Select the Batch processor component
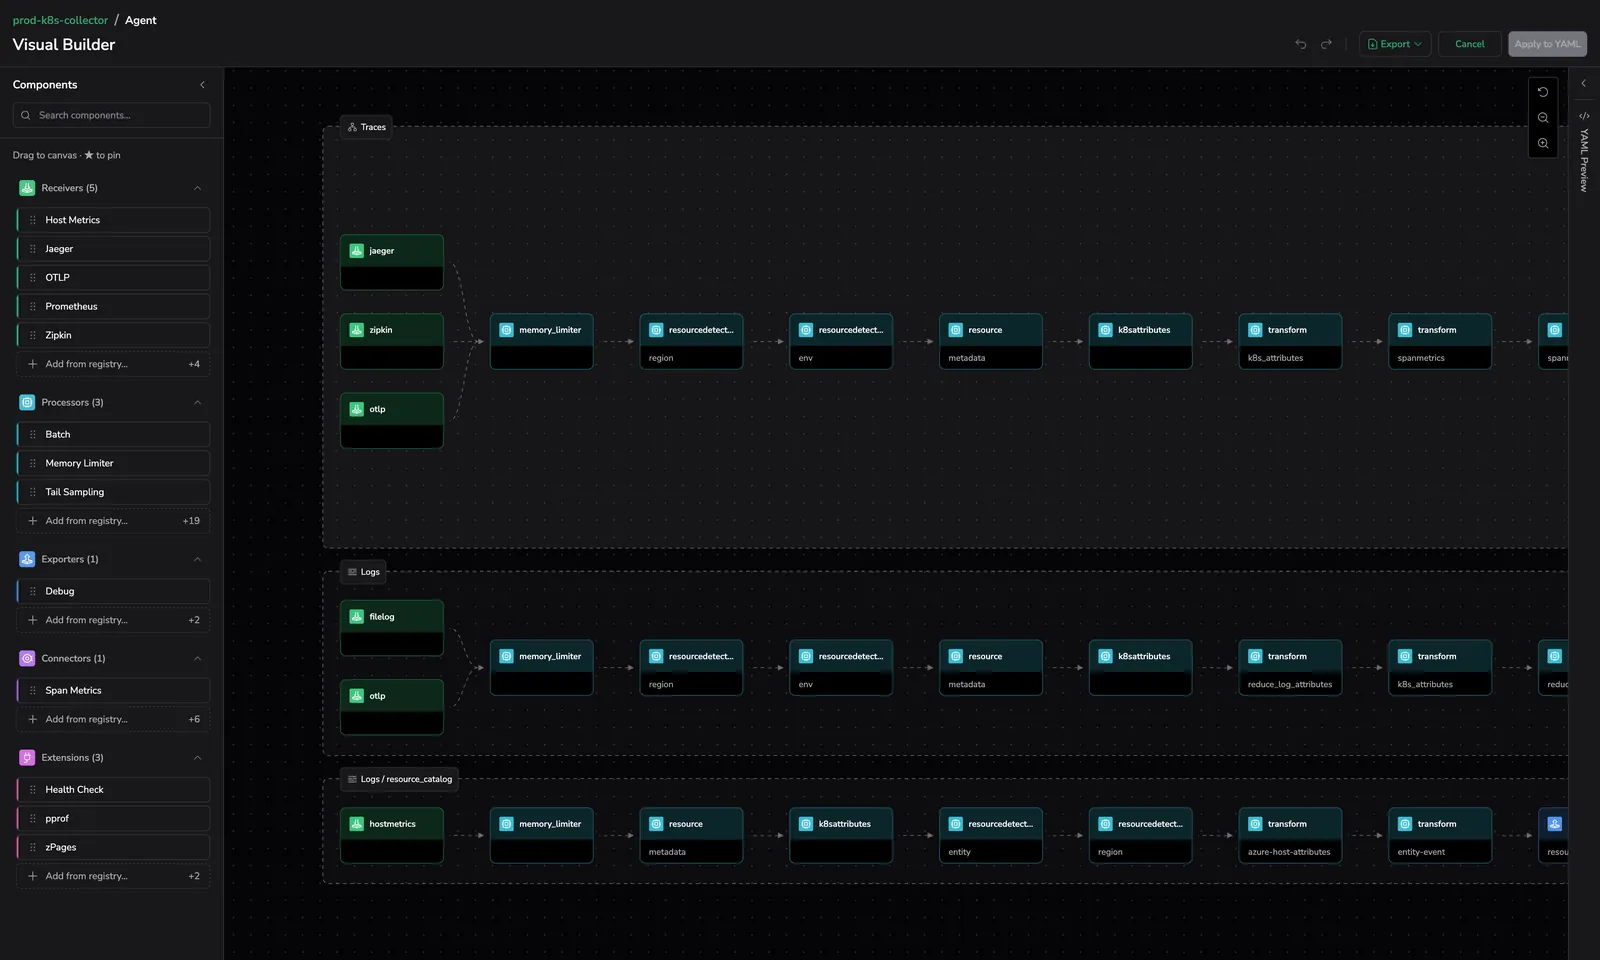Image resolution: width=1600 pixels, height=960 pixels. point(113,434)
